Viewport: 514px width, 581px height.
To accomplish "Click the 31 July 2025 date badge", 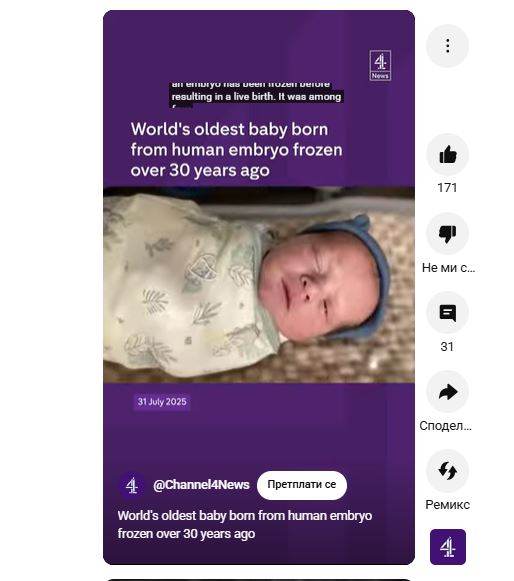I will (162, 402).
